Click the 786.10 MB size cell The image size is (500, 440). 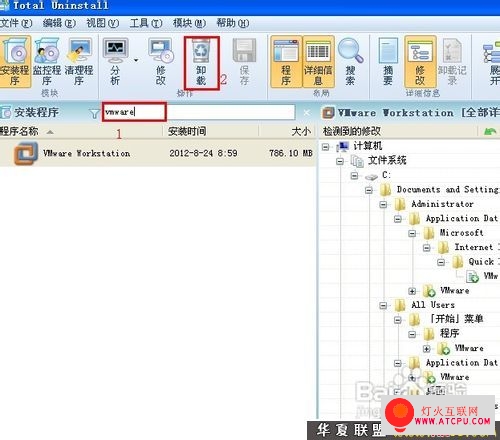tap(291, 153)
